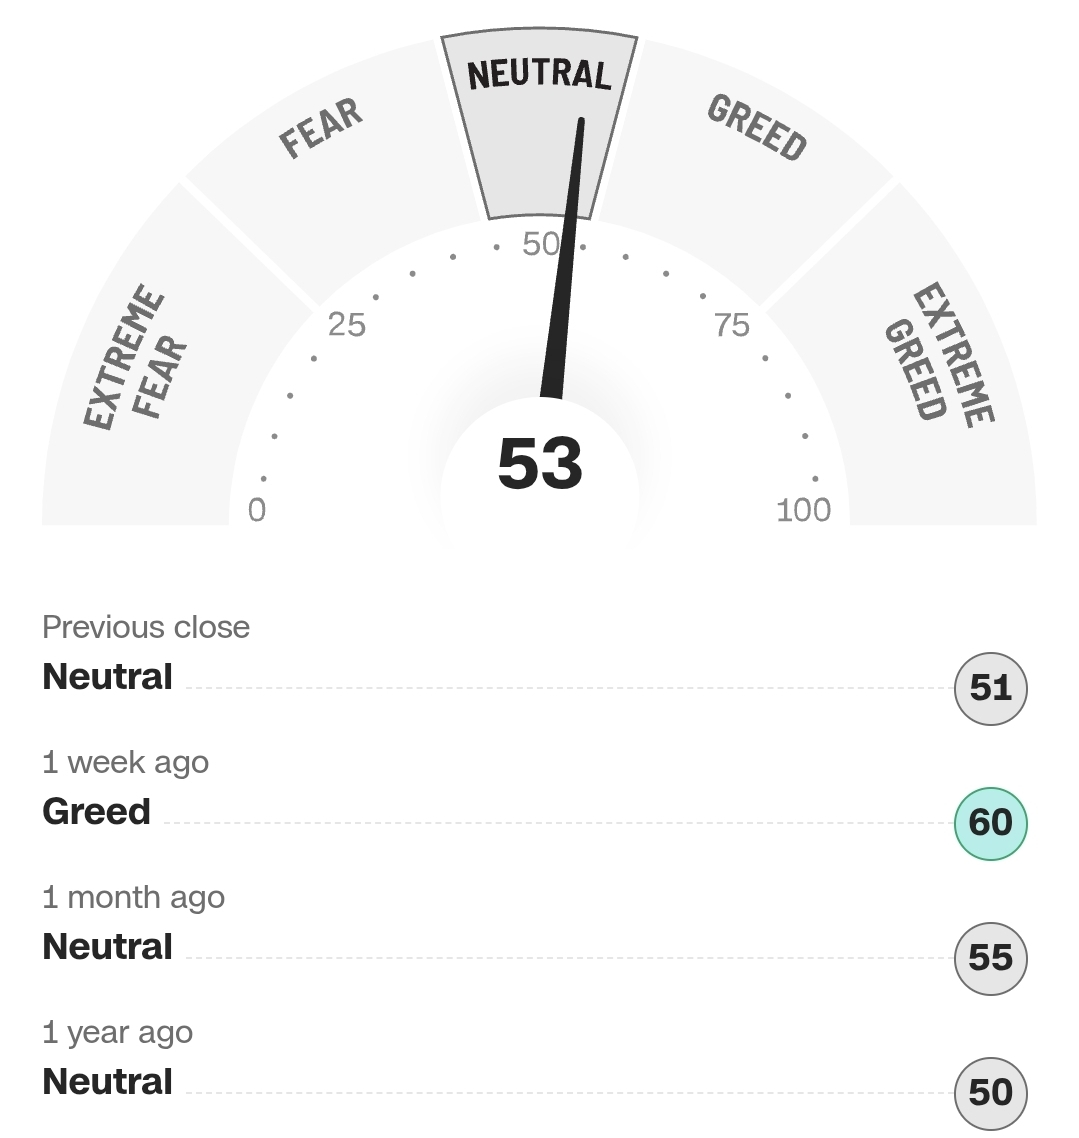Click the large 53 index value
Viewport: 1079px width, 1138px height.
541,464
